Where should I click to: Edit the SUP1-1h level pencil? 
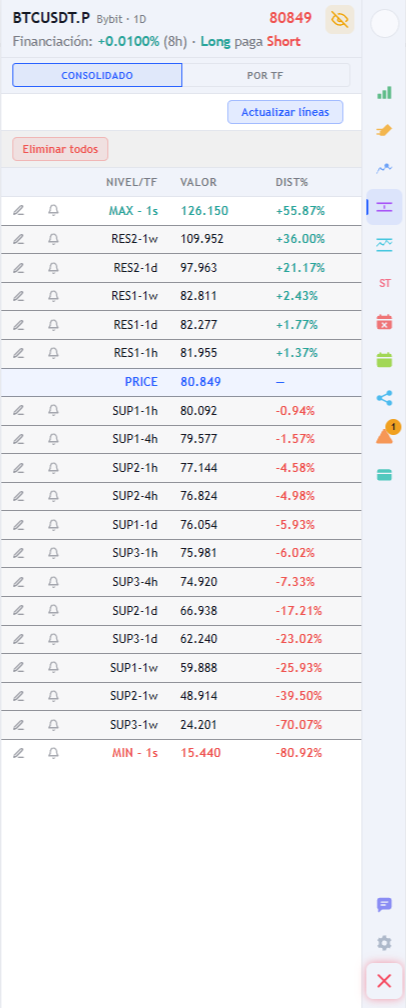pyautogui.click(x=19, y=410)
